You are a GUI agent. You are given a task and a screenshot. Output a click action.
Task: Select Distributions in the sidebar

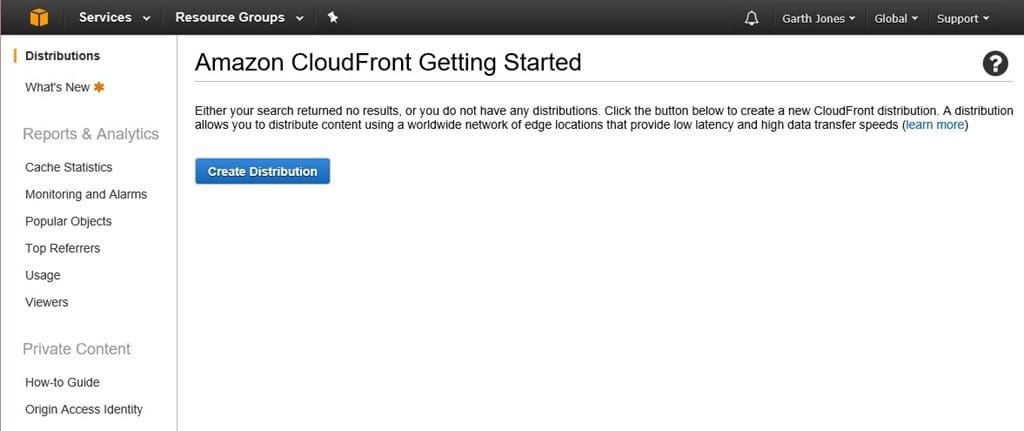click(63, 56)
